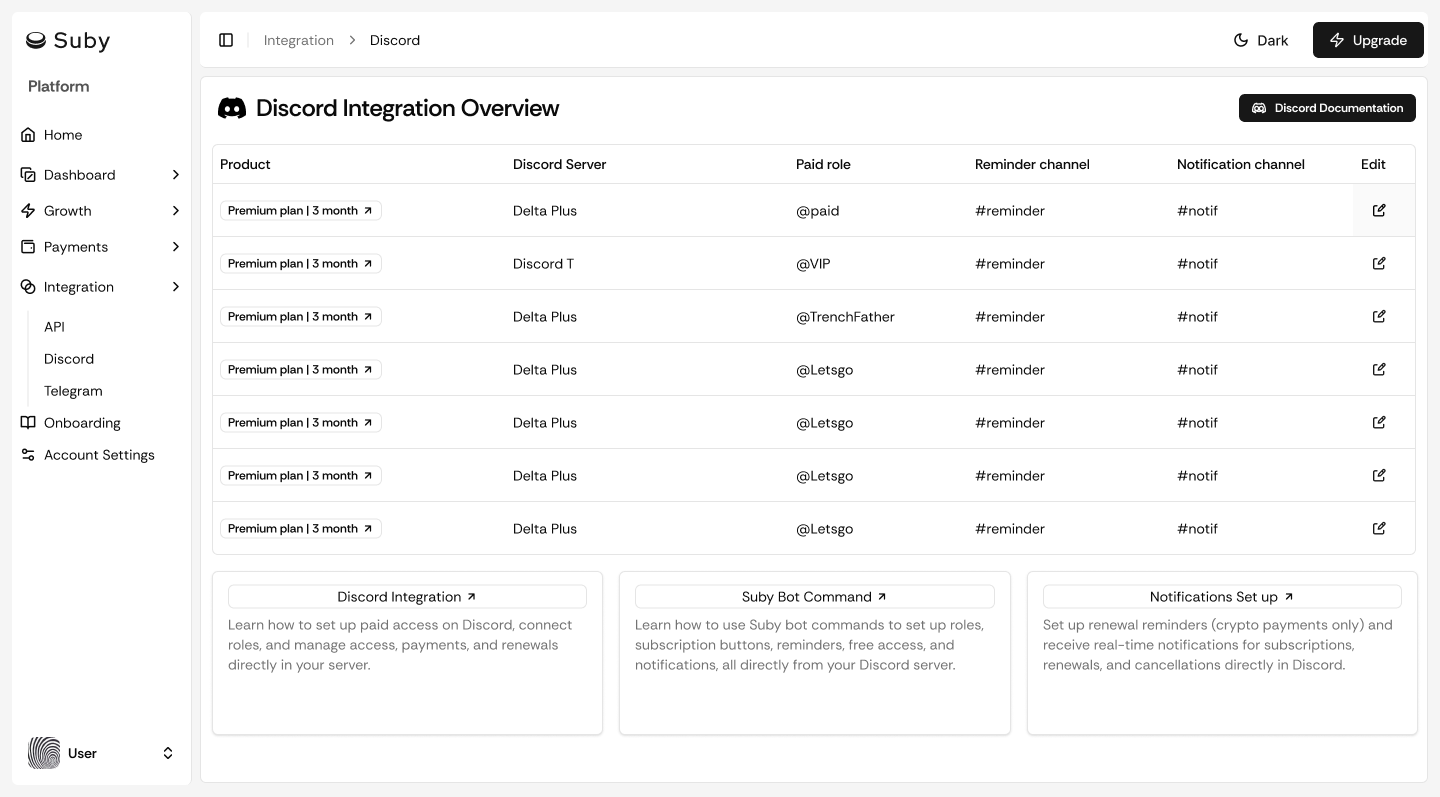The width and height of the screenshot is (1440, 797).
Task: Click the Account Settings sliders icon
Action: [x=28, y=455]
